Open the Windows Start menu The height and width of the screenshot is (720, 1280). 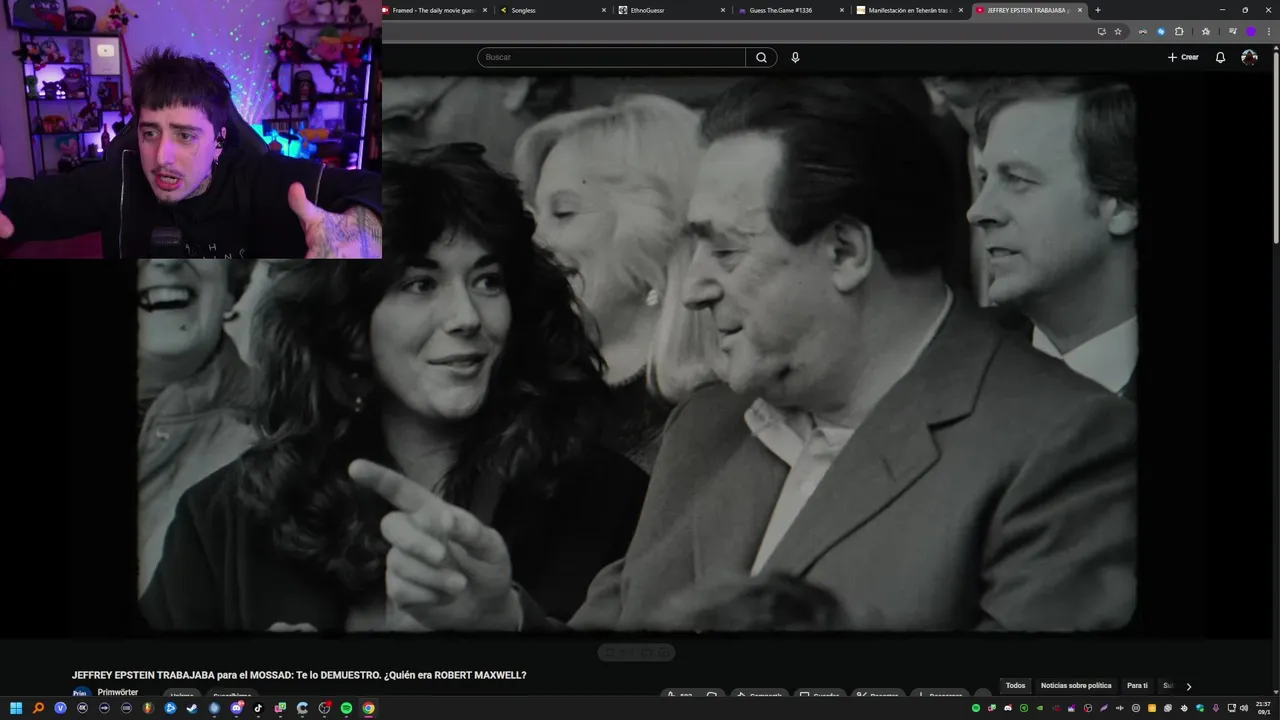[16, 708]
